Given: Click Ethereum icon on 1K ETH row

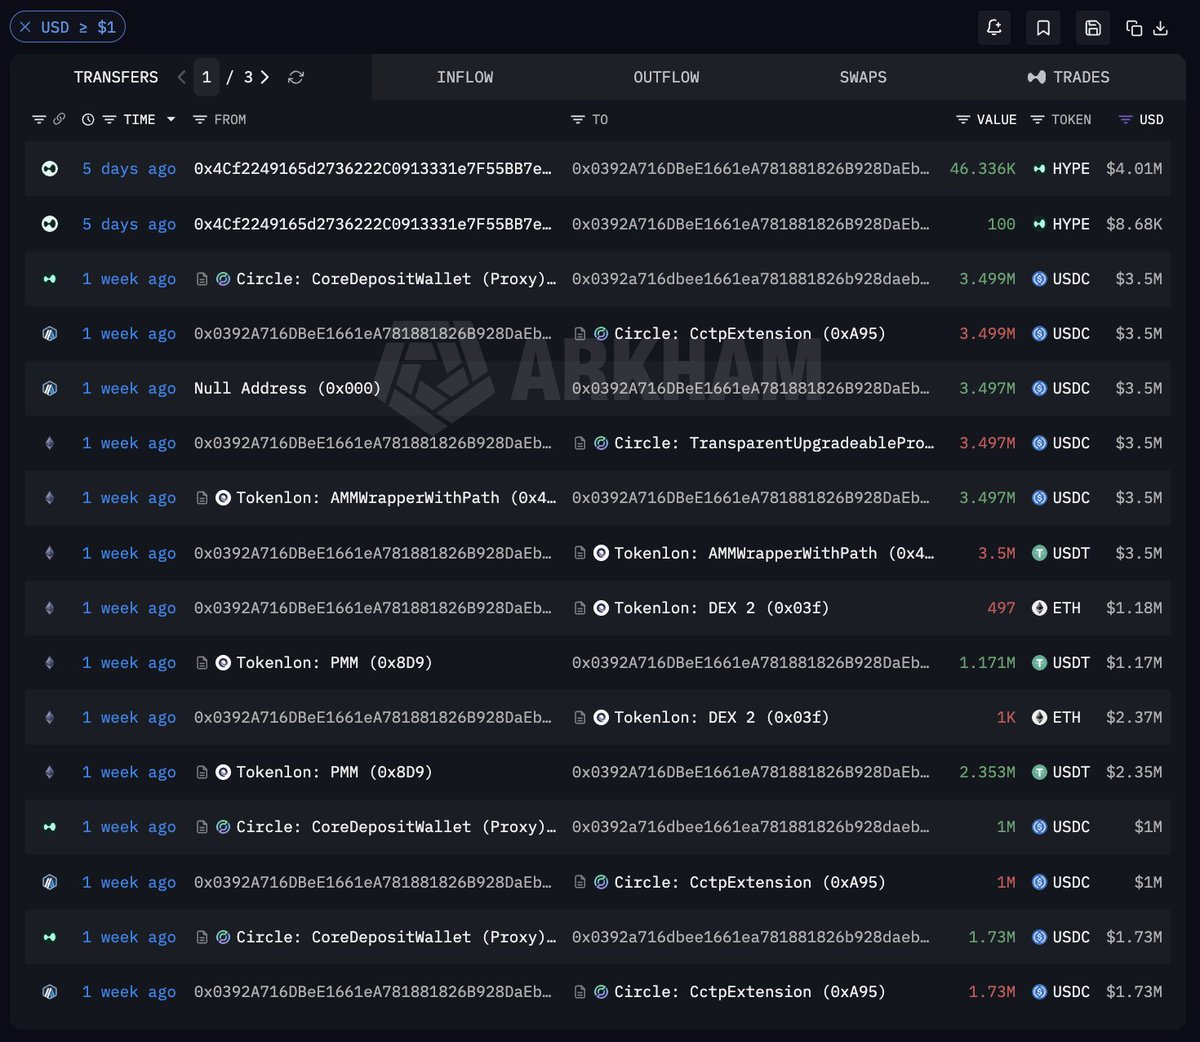Looking at the screenshot, I should pyautogui.click(x=49, y=717).
